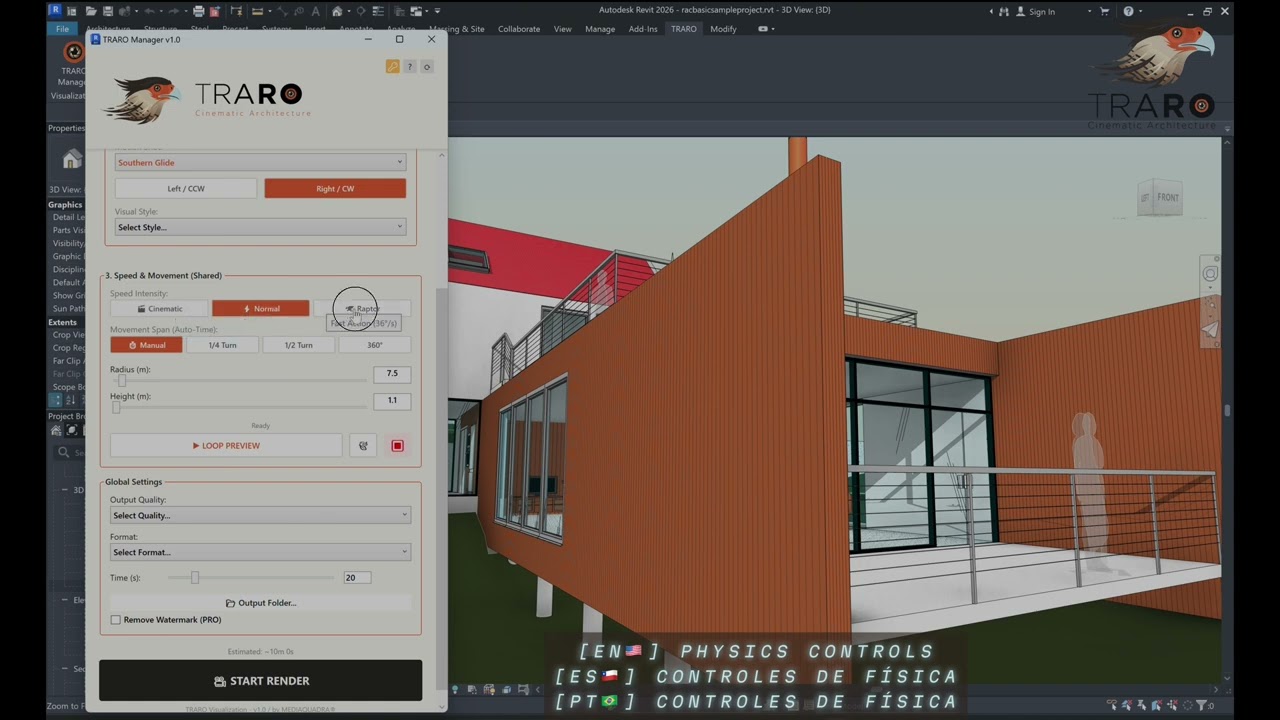Click the Revit R application logo
The height and width of the screenshot is (720, 1280).
[55, 11]
